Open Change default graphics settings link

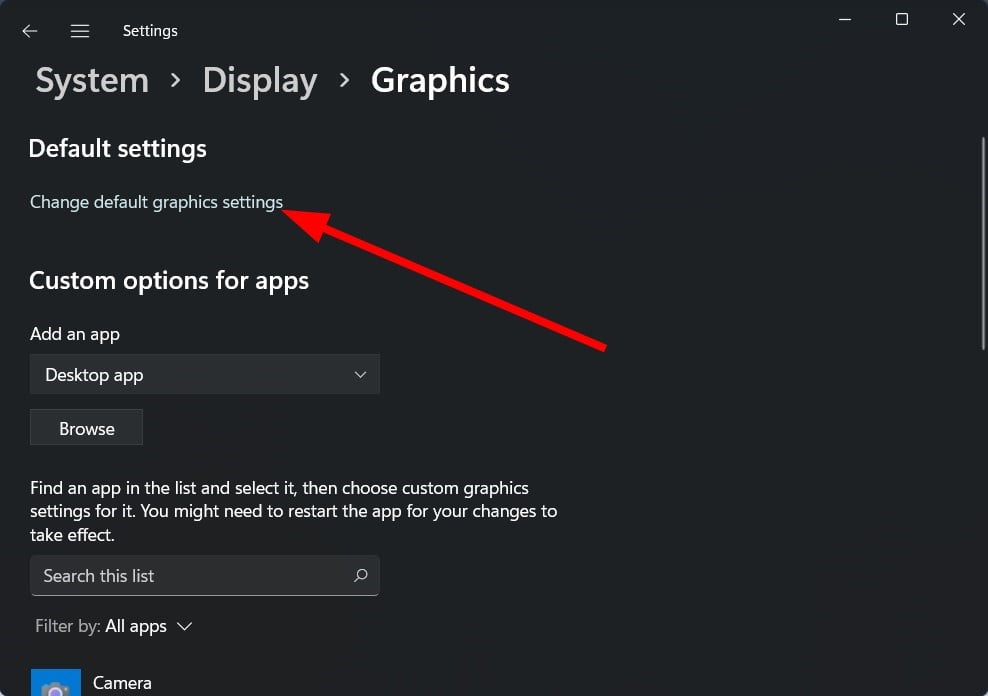(156, 202)
